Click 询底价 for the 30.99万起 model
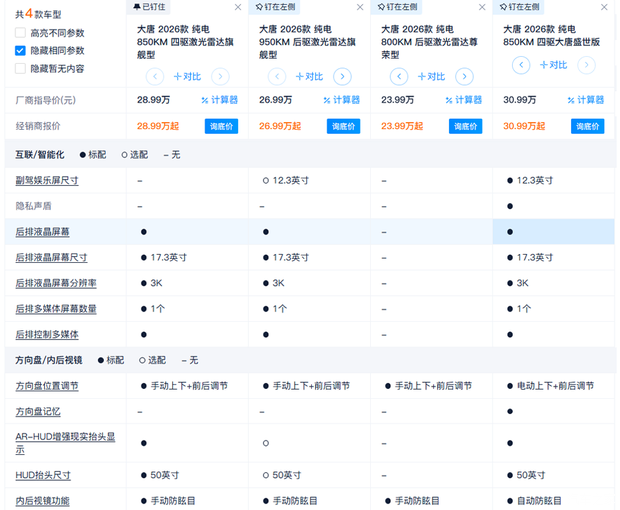The width and height of the screenshot is (620, 510). pos(588,126)
